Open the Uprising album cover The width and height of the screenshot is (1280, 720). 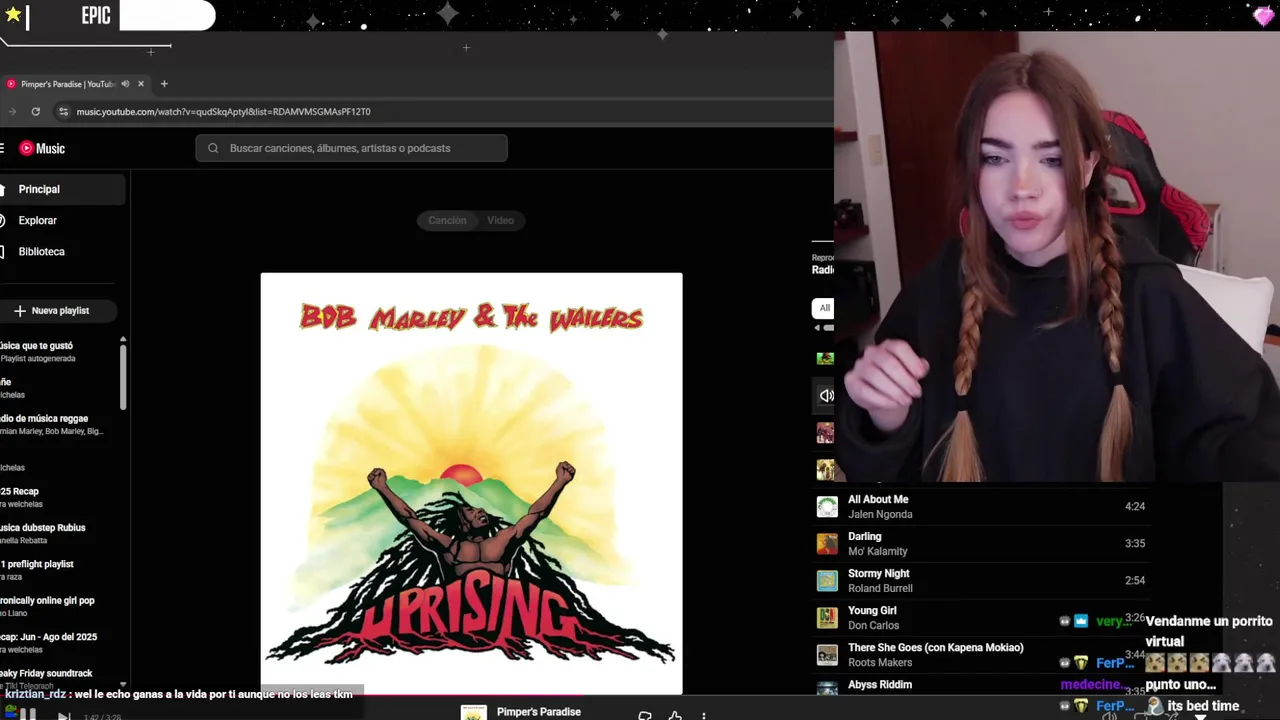pos(471,483)
